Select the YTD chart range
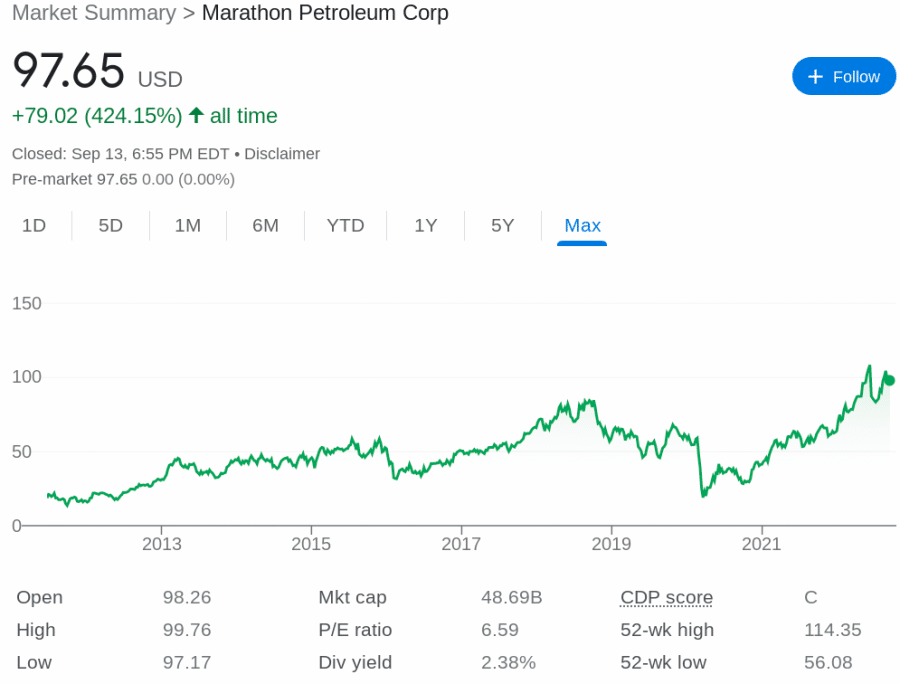Viewport: 900px width, 684px height. (345, 225)
